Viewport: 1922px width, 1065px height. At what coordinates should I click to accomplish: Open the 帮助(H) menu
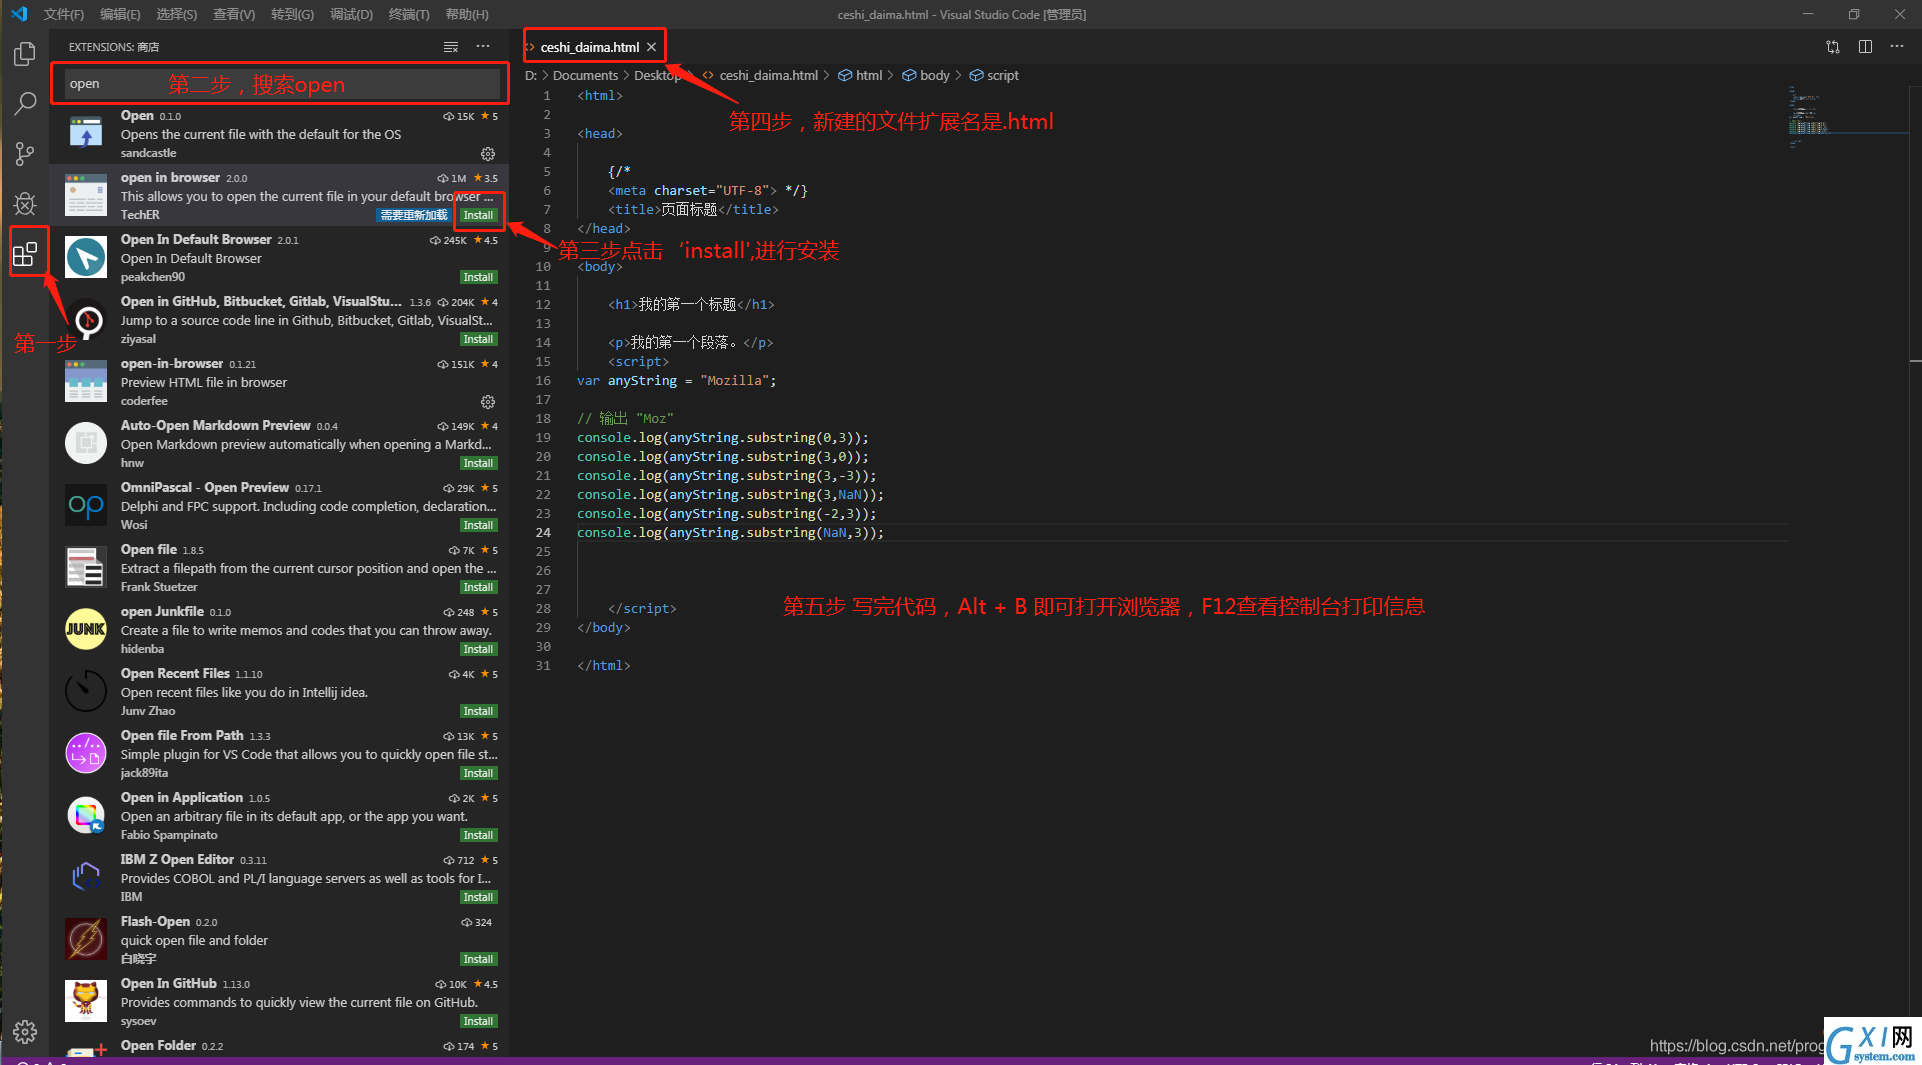[x=467, y=14]
